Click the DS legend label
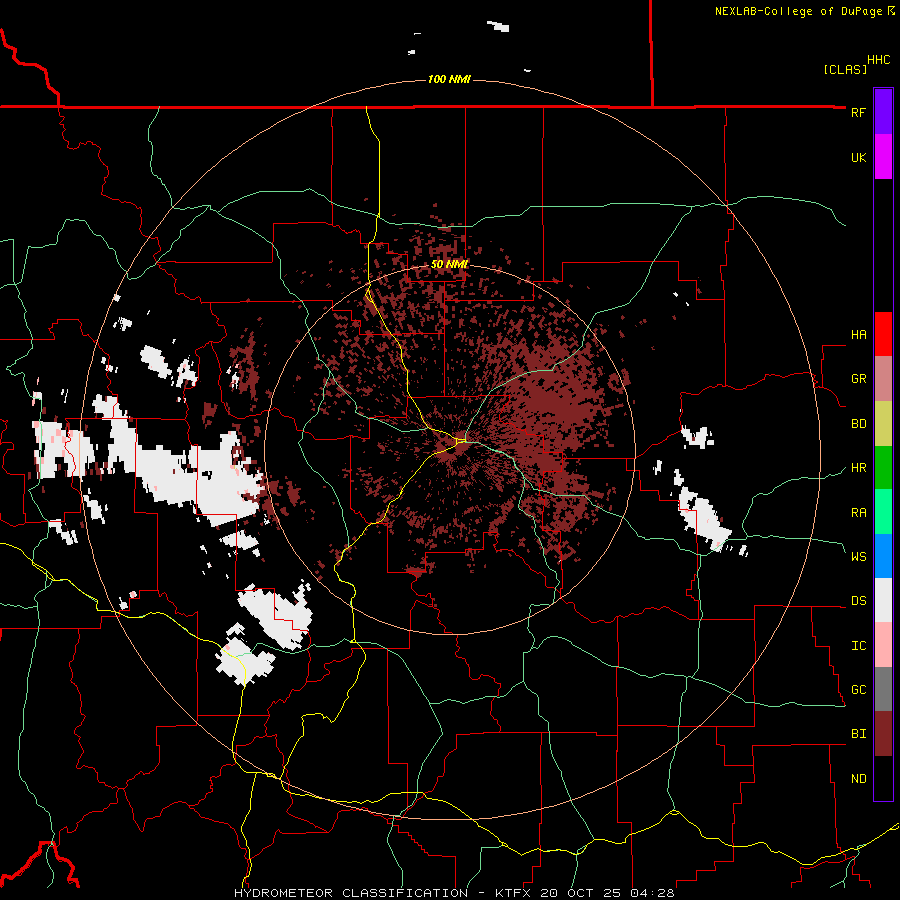900x900 pixels. pos(858,601)
